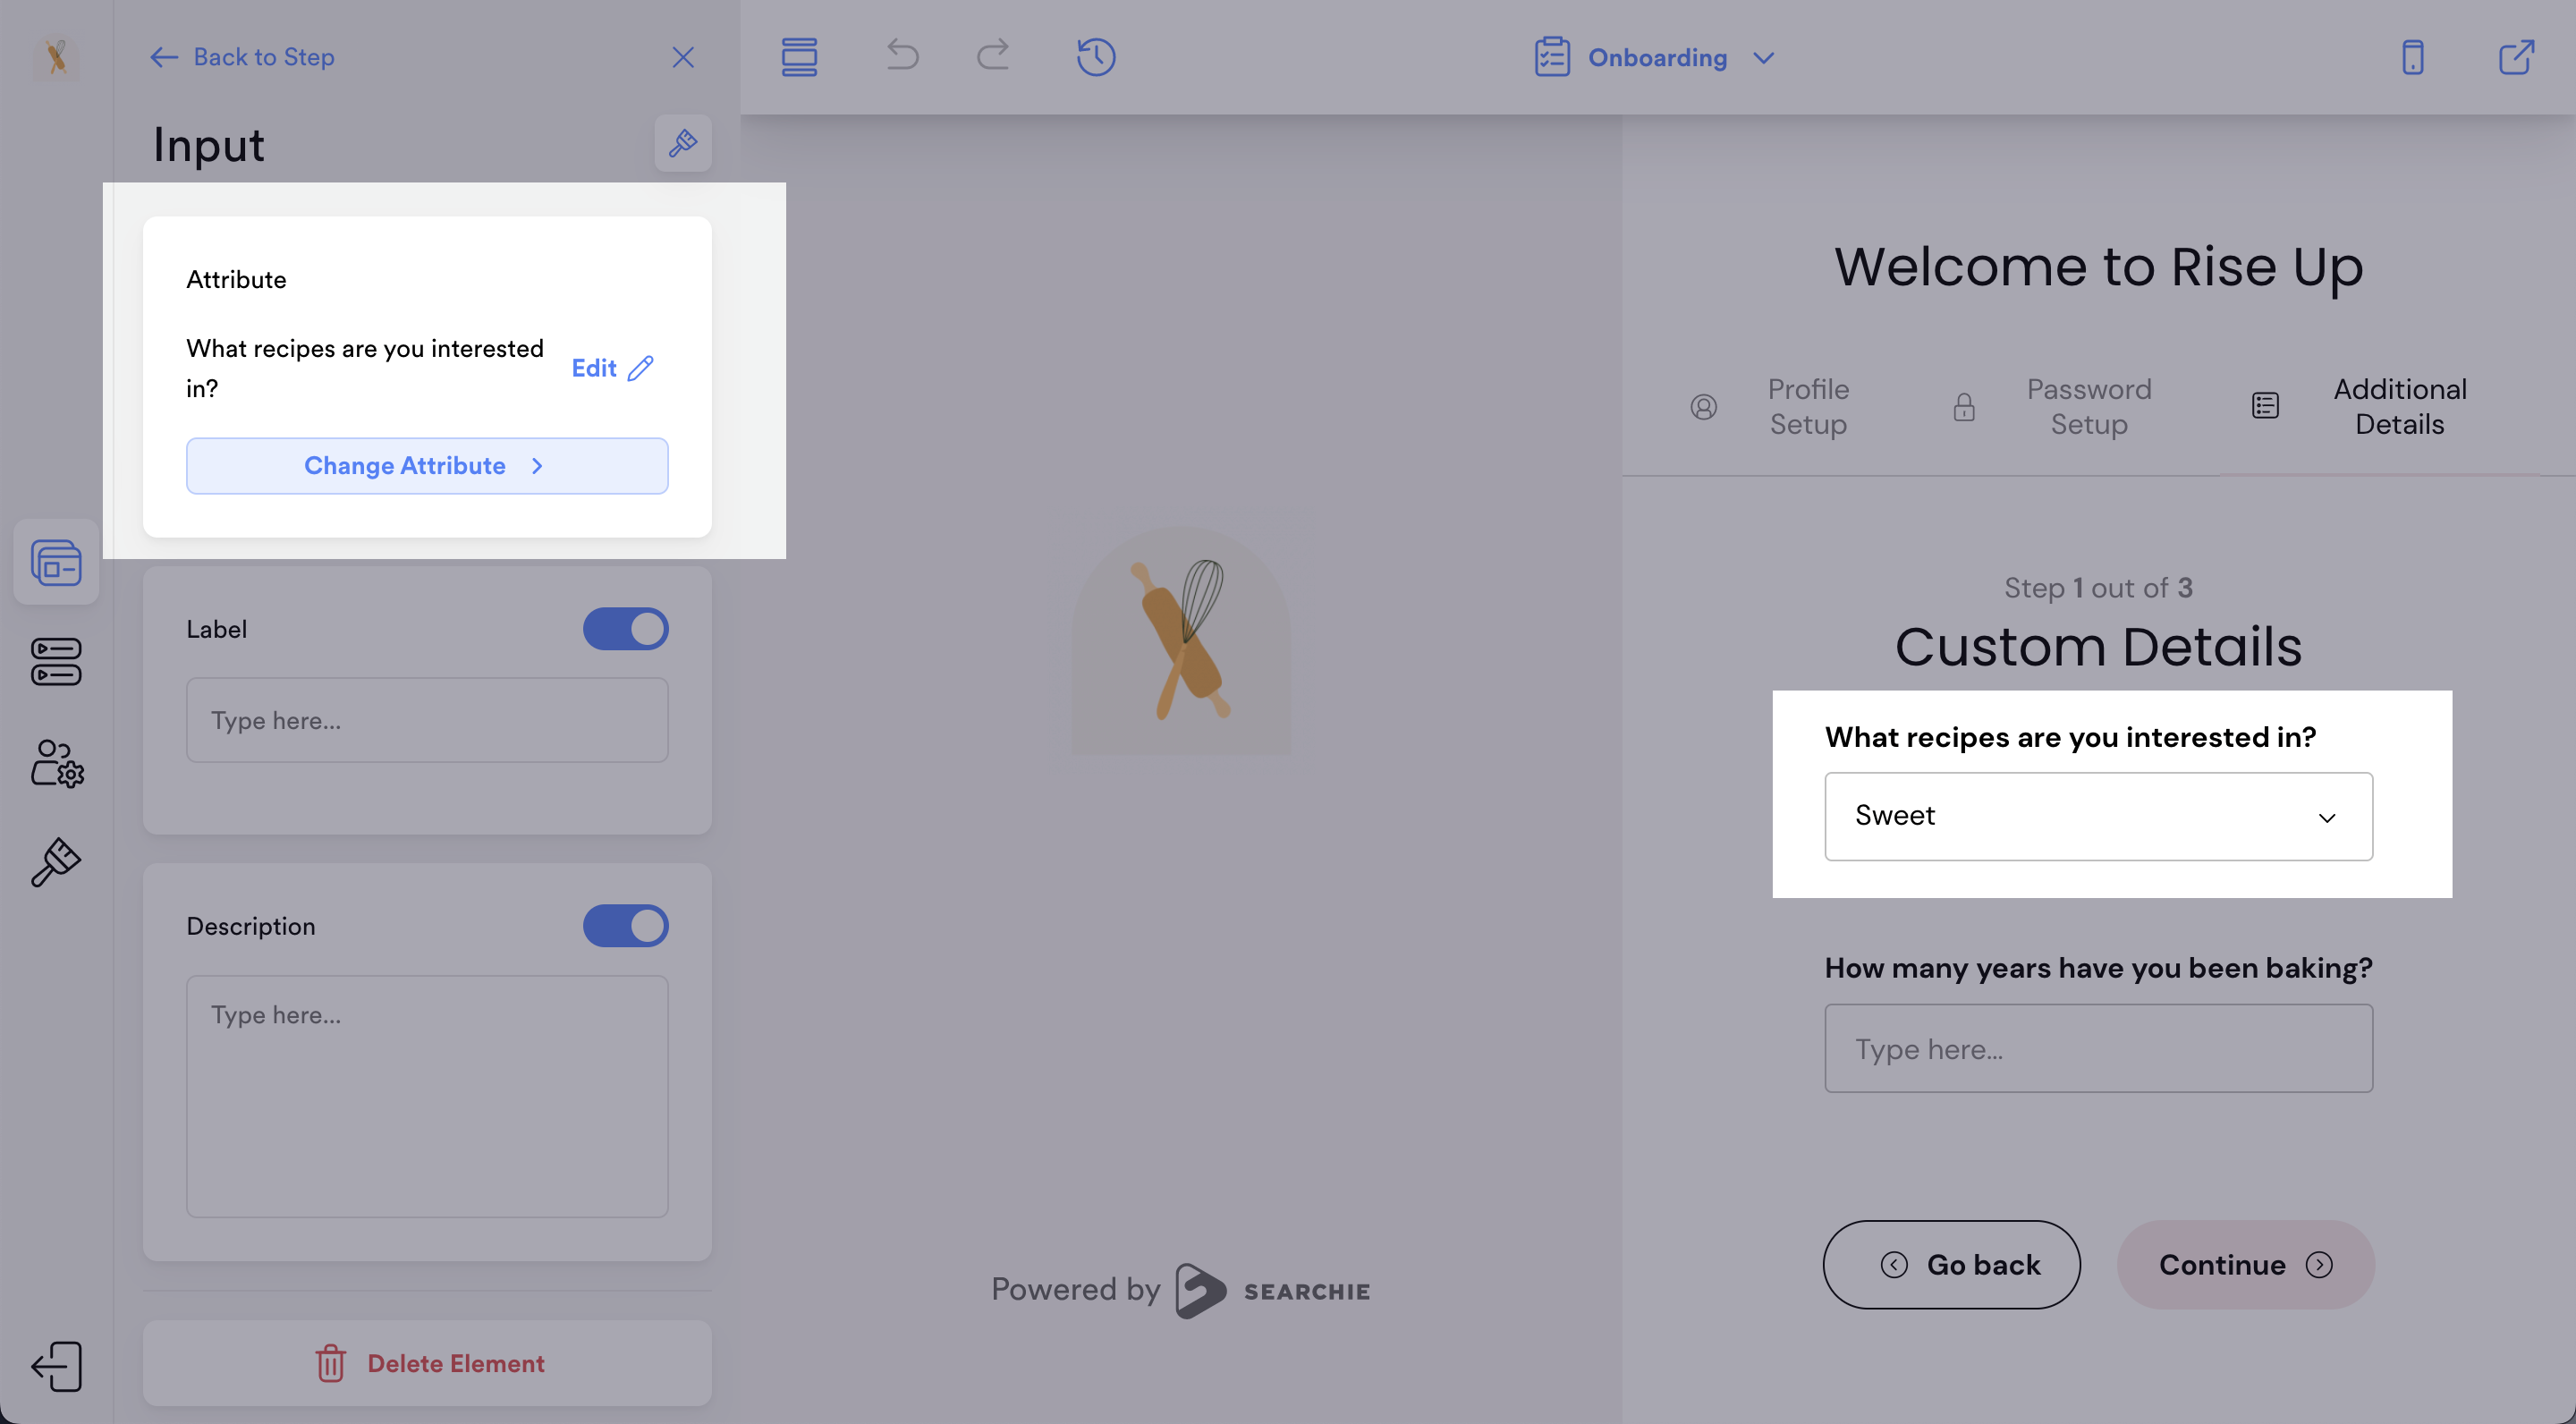
Task: Open the Input style brush button
Action: point(683,143)
